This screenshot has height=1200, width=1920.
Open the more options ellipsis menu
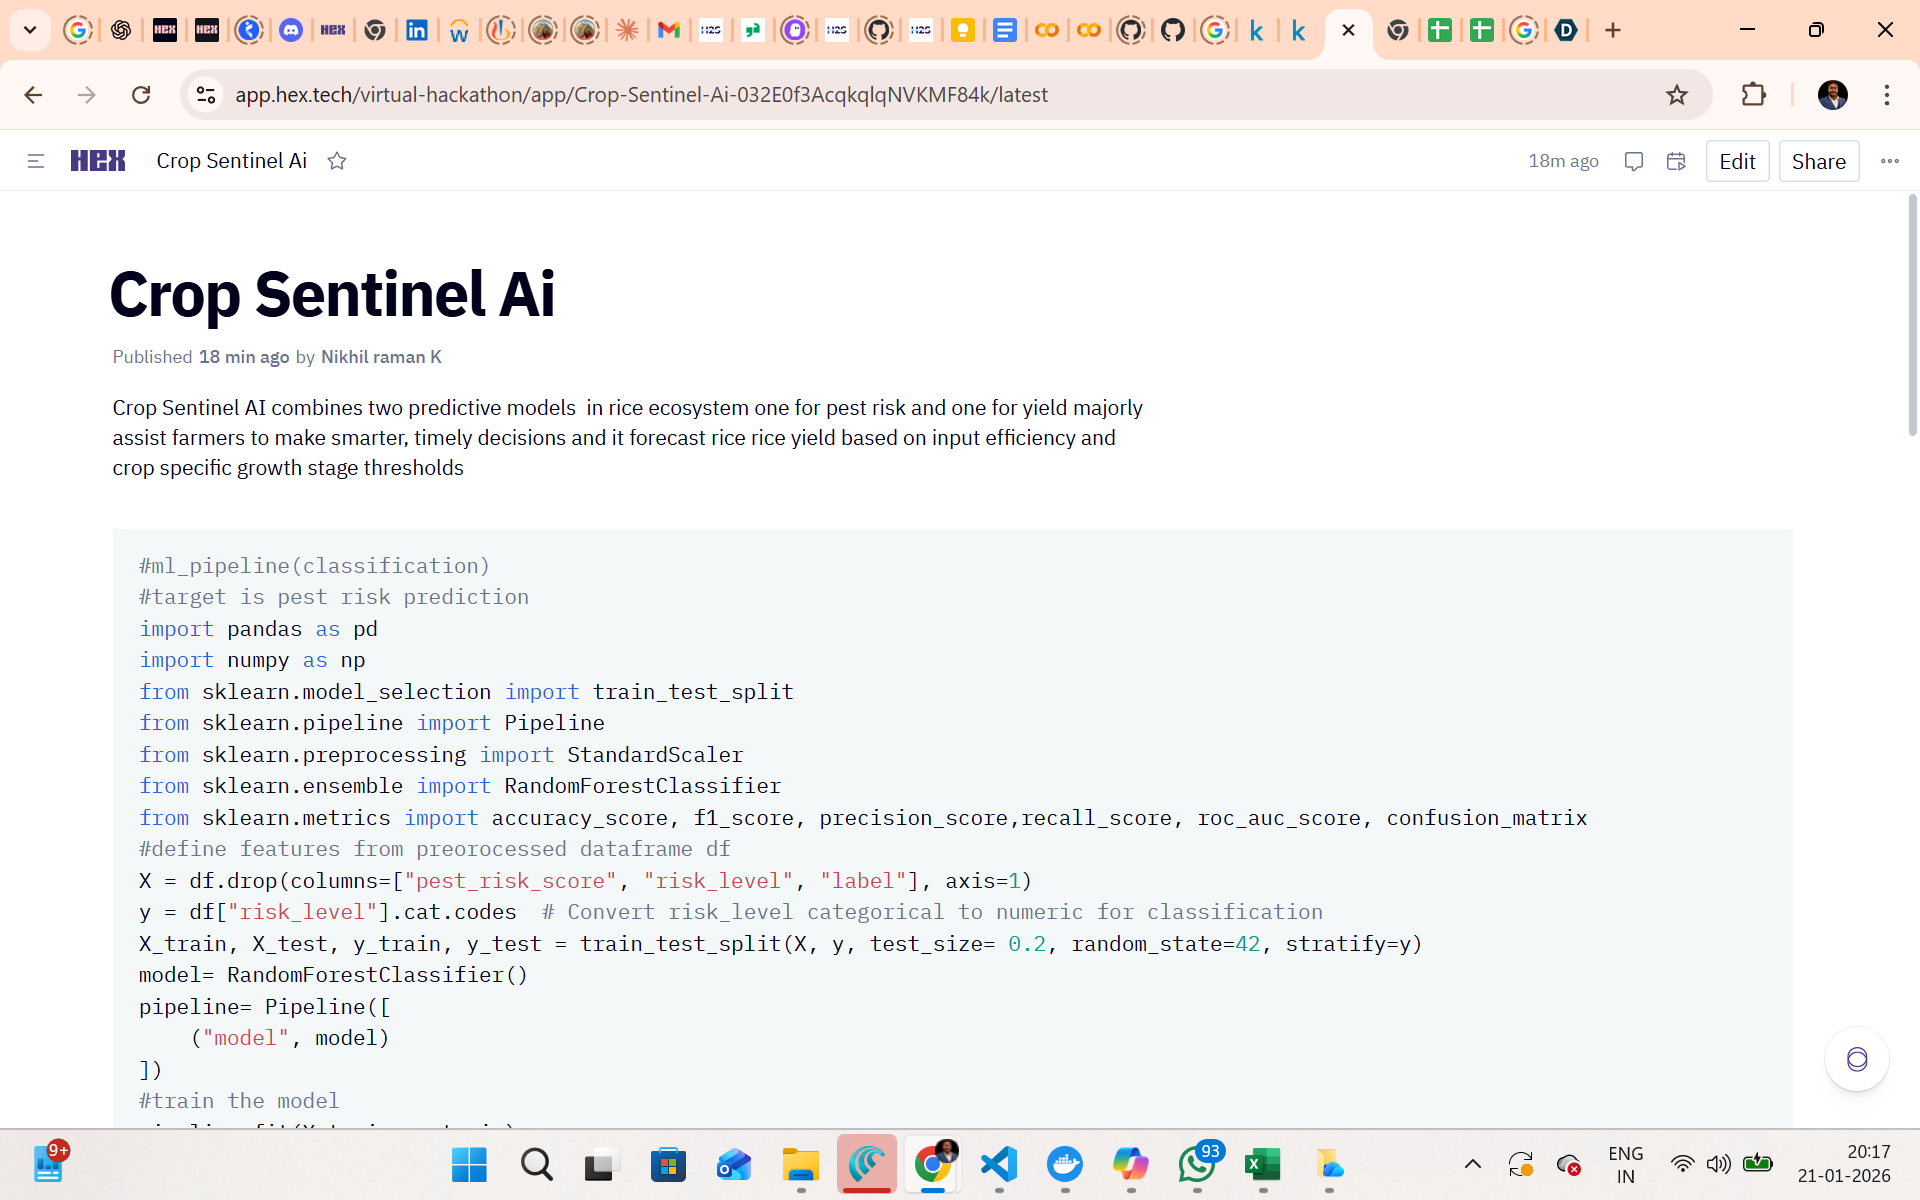tap(1889, 161)
